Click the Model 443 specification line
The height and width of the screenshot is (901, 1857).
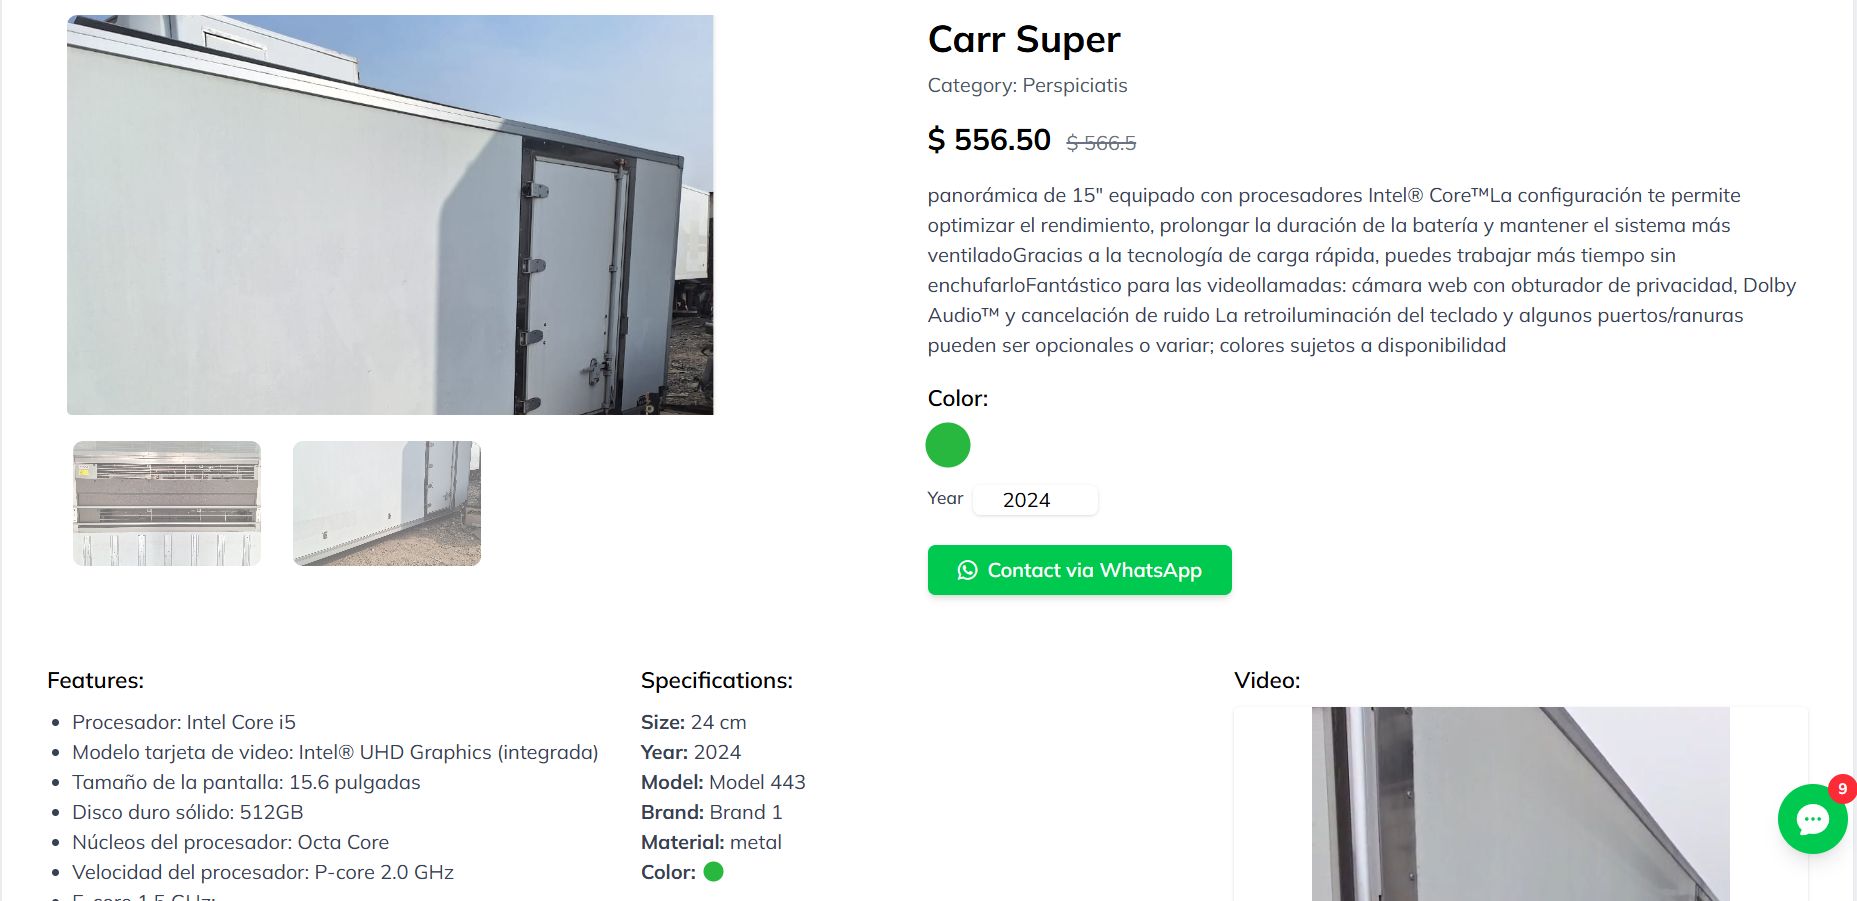pyautogui.click(x=723, y=783)
